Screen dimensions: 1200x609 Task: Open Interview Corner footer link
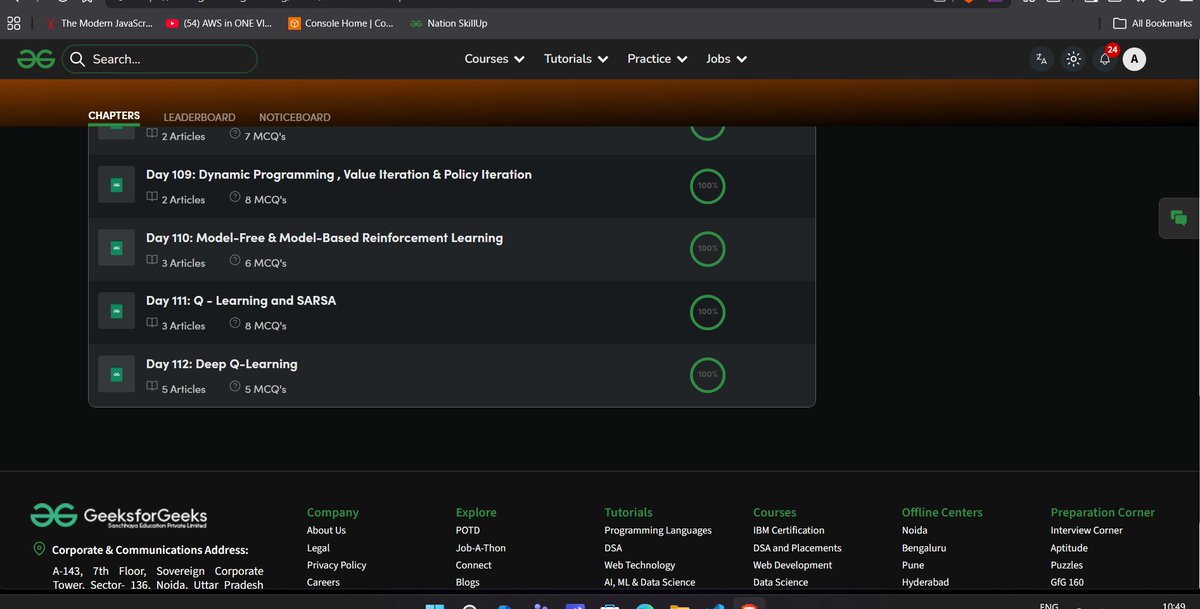coord(1086,530)
